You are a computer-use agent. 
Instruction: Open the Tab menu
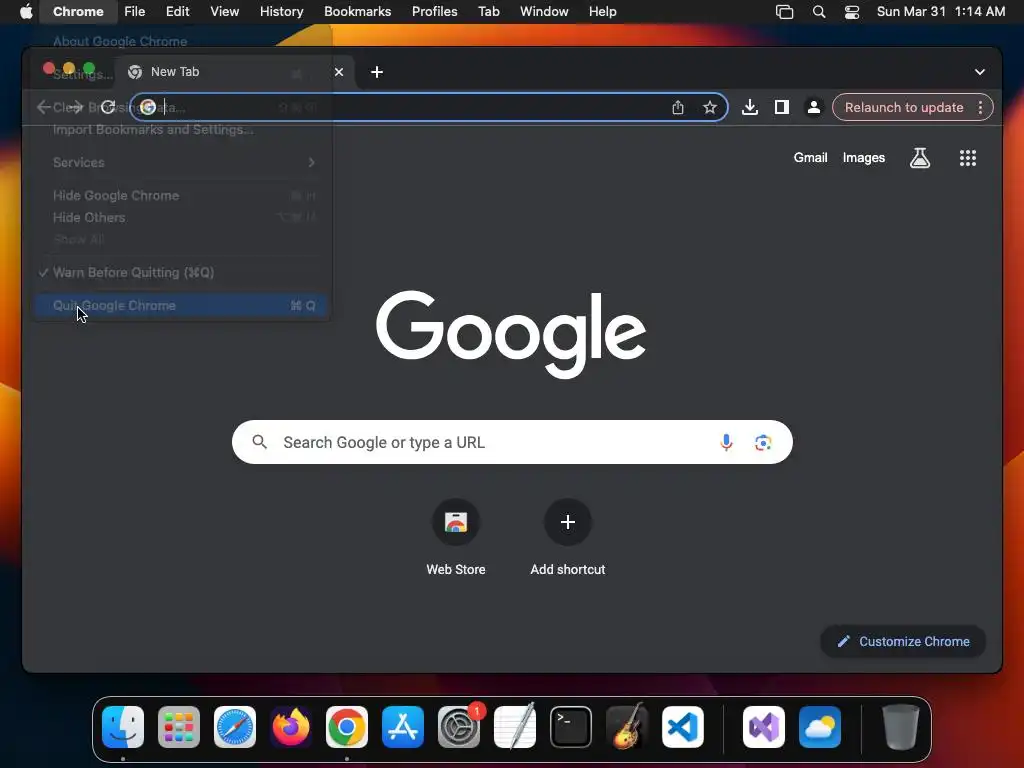click(x=488, y=12)
